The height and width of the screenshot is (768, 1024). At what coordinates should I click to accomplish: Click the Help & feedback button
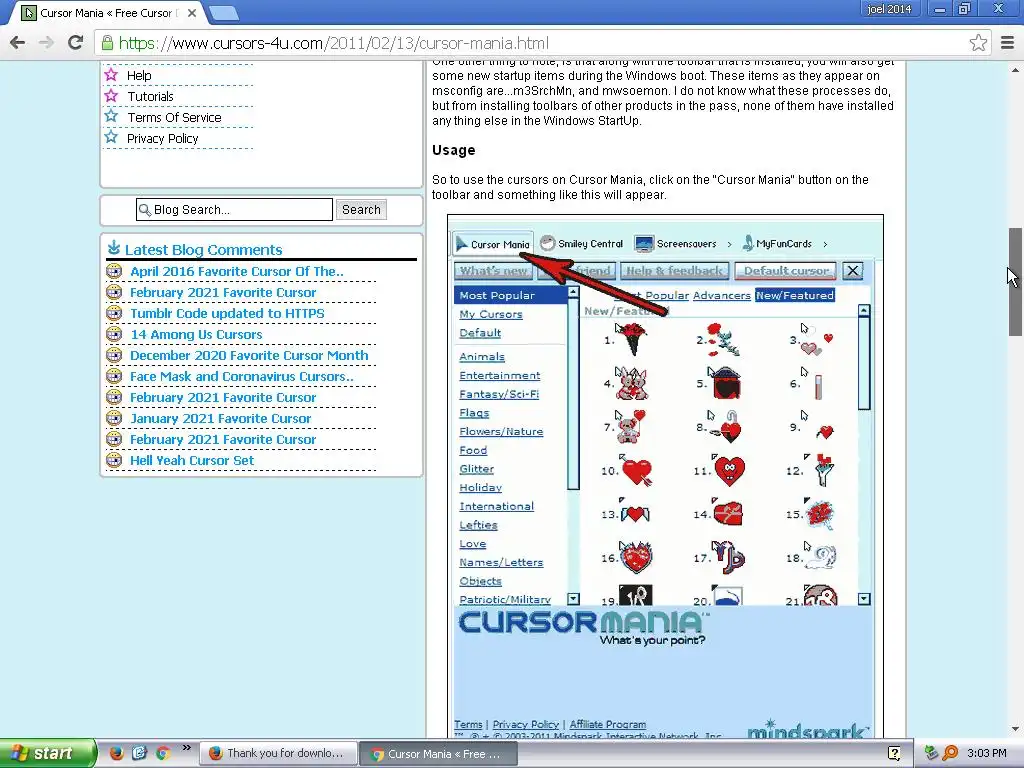pos(675,270)
